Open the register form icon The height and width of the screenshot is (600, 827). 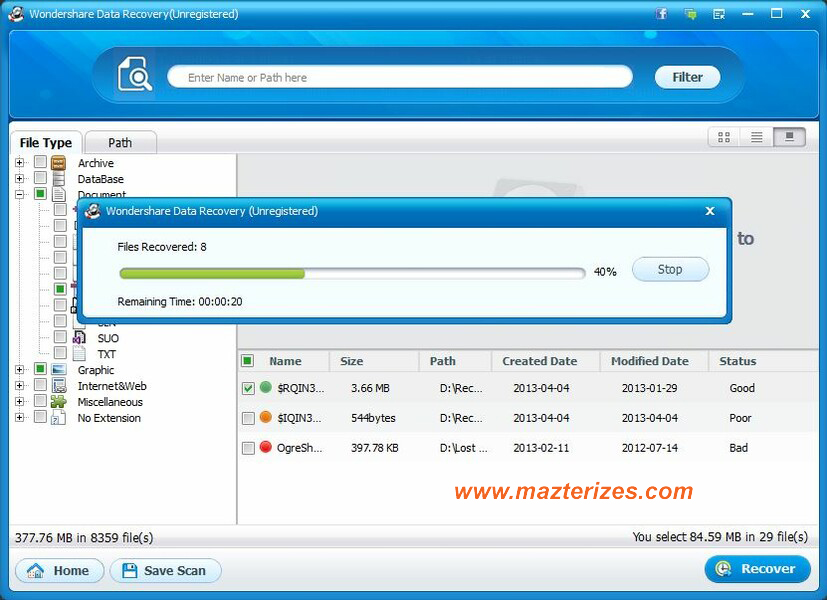[x=719, y=14]
